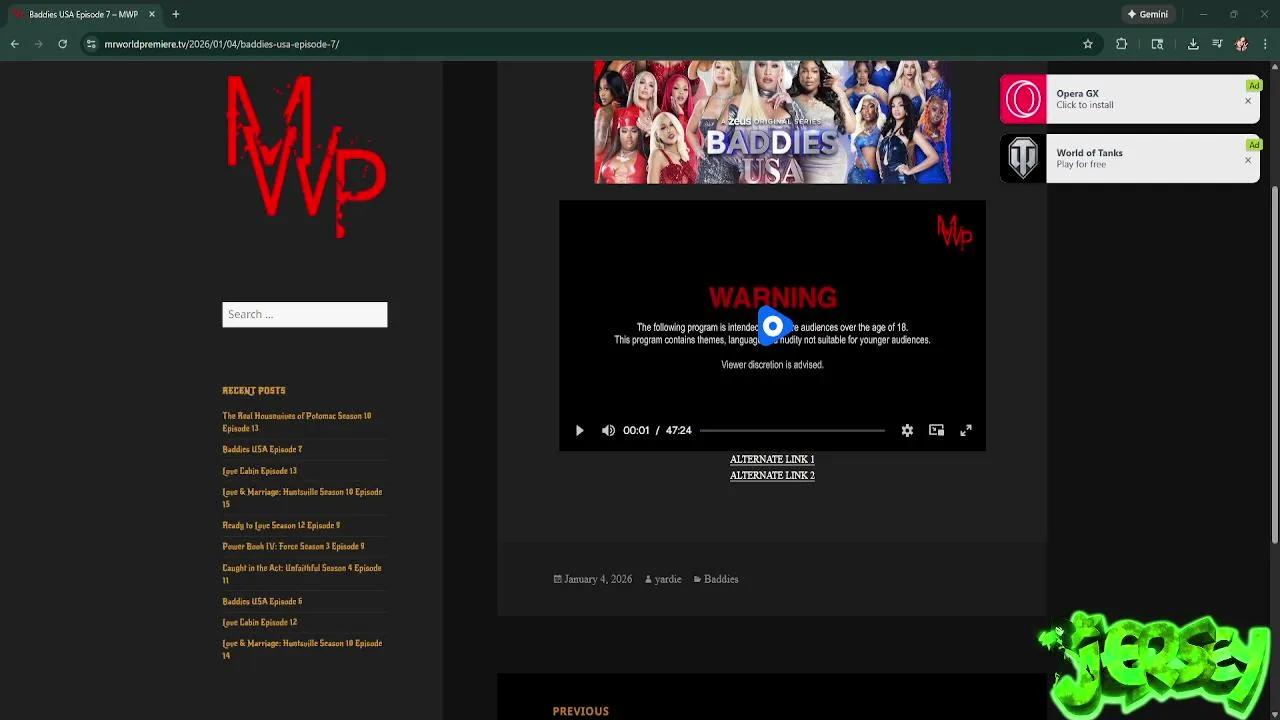Open video player settings gear
Screen dimensions: 1280x720
pos(907,430)
